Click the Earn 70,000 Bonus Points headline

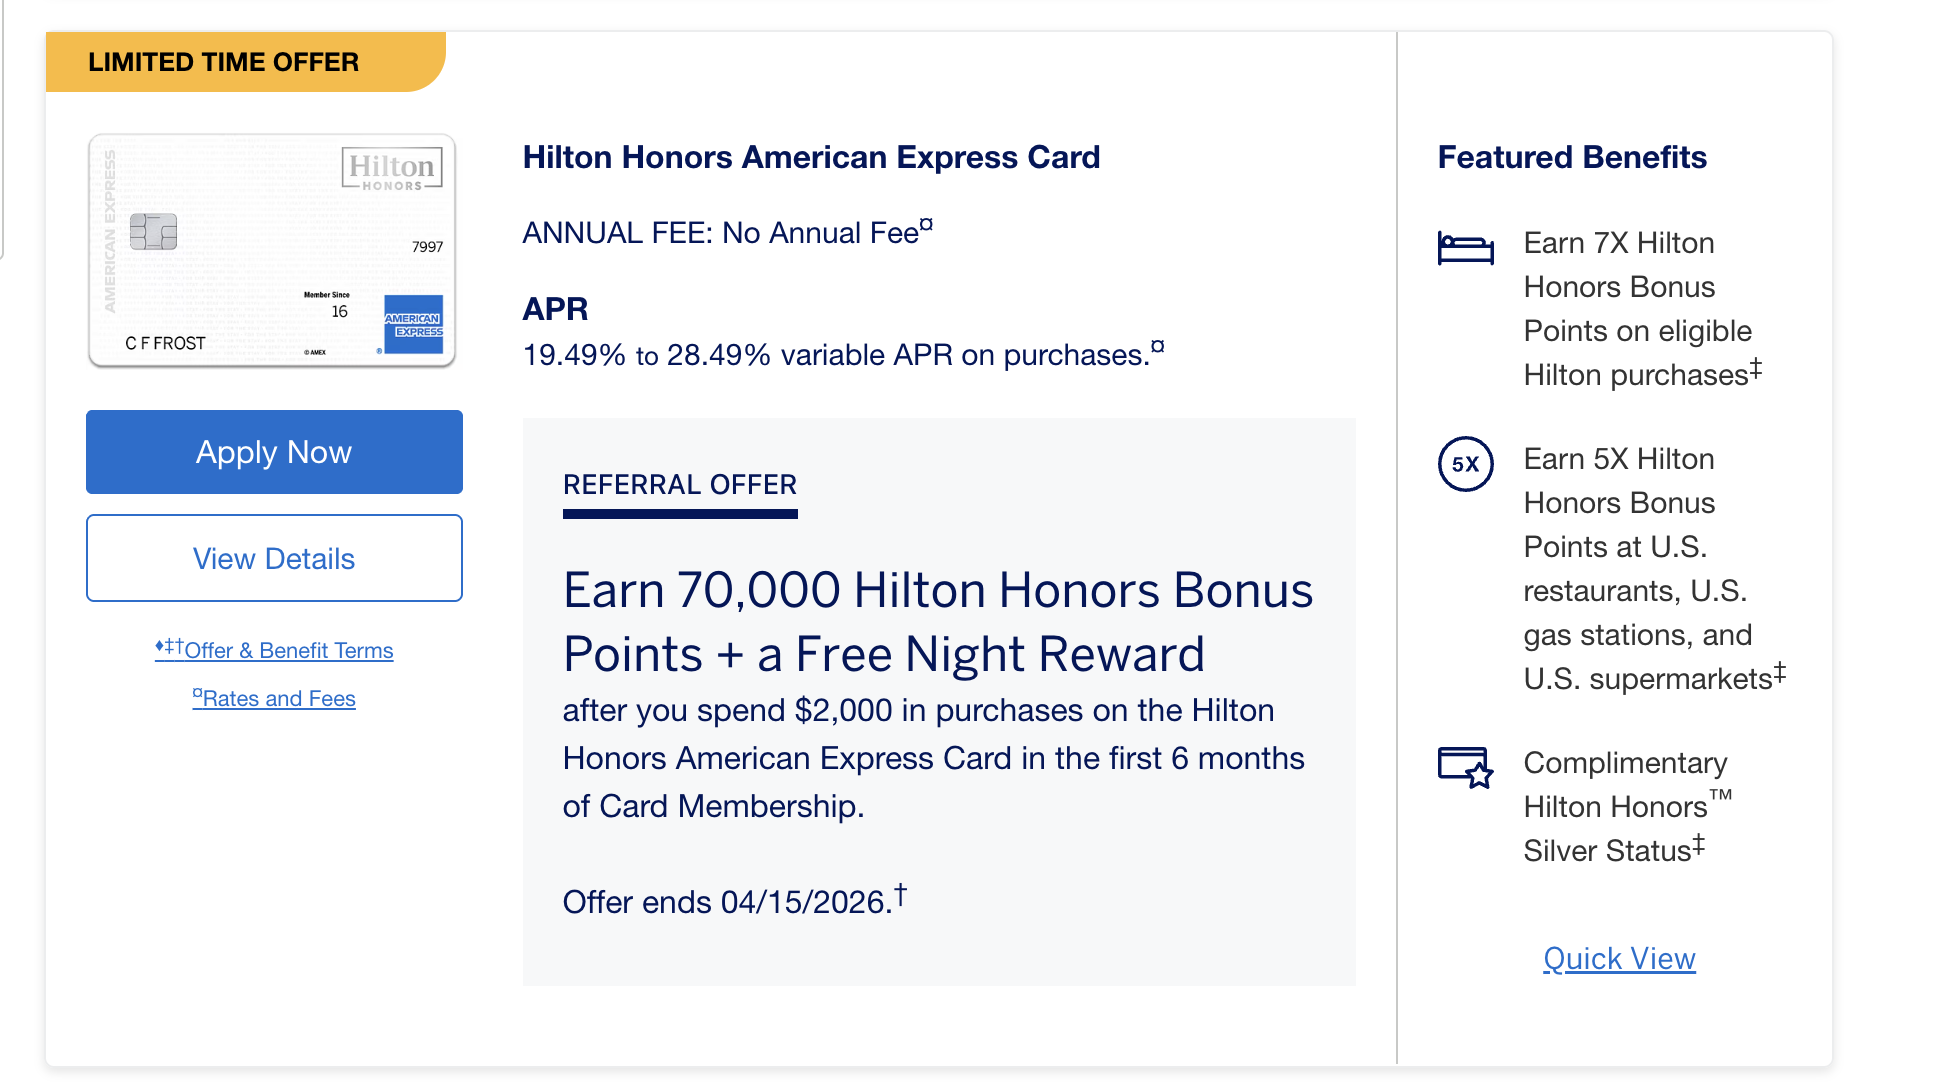[937, 621]
